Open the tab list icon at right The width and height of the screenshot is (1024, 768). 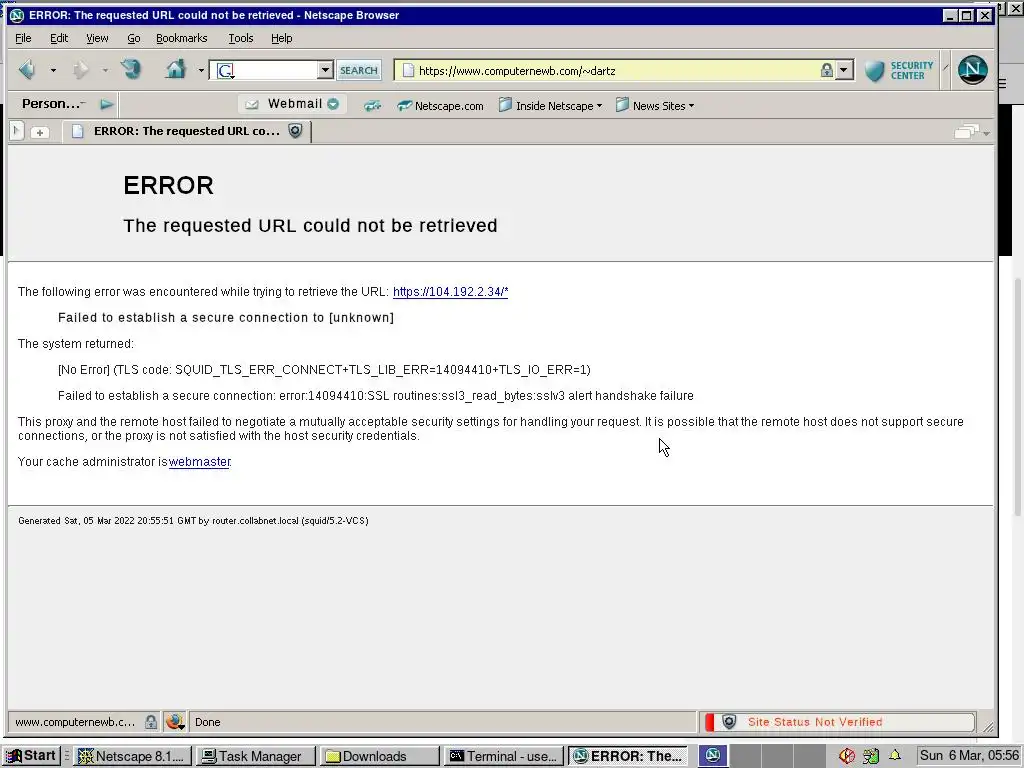pos(971,132)
